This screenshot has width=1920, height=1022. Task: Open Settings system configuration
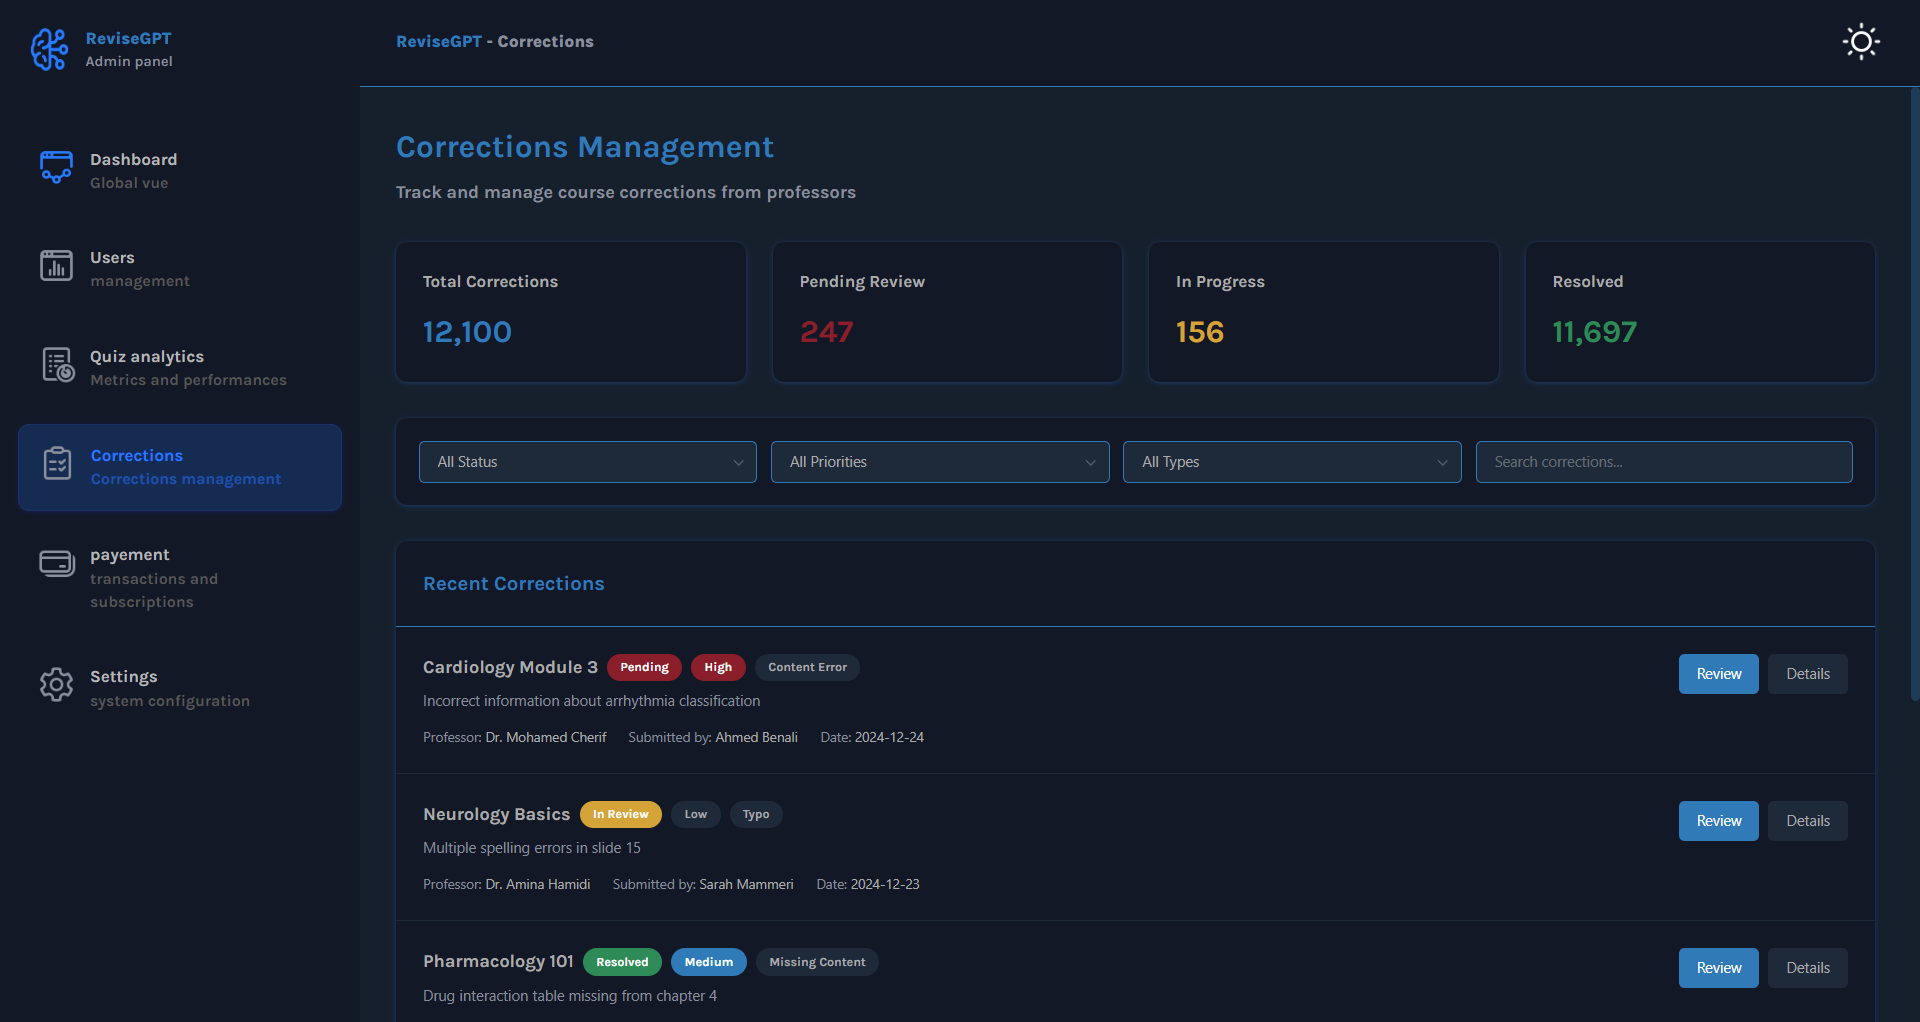(x=180, y=688)
